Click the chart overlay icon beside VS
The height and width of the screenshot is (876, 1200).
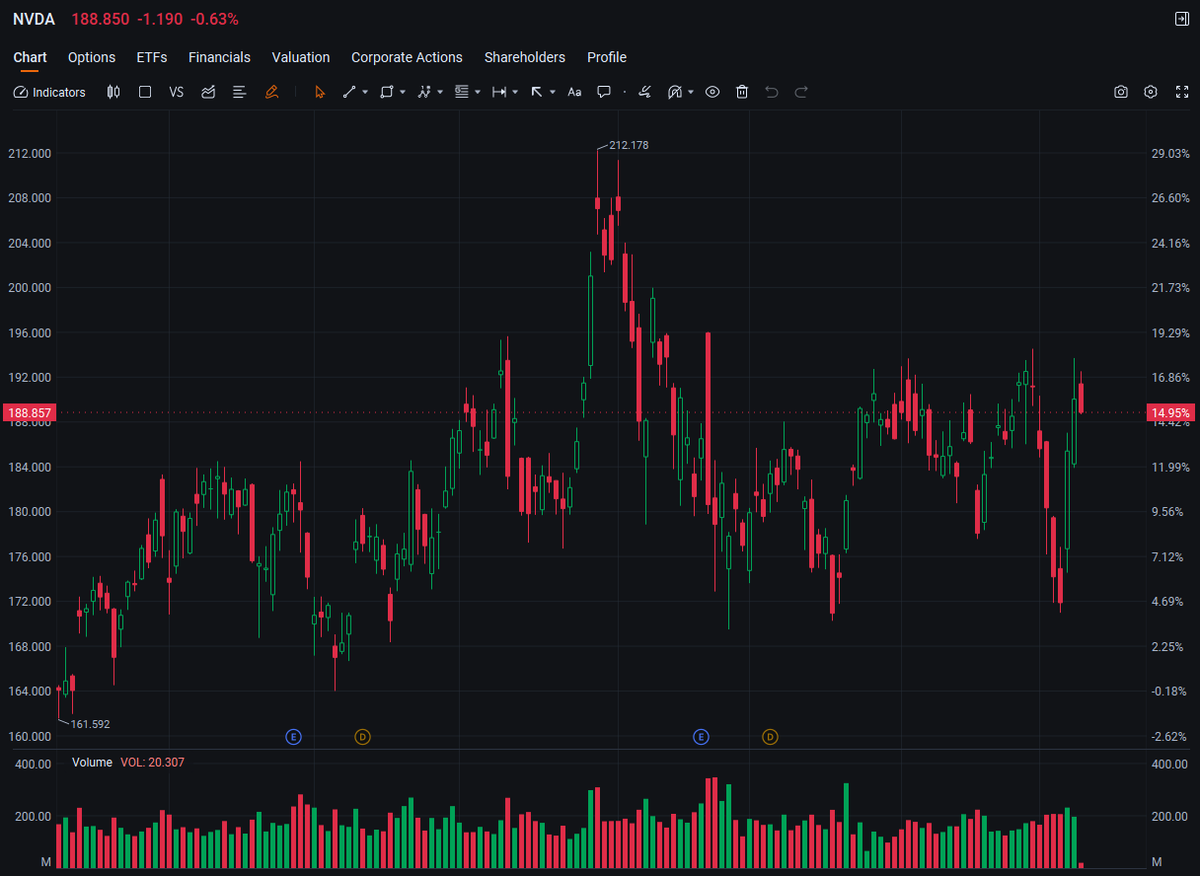pos(208,92)
